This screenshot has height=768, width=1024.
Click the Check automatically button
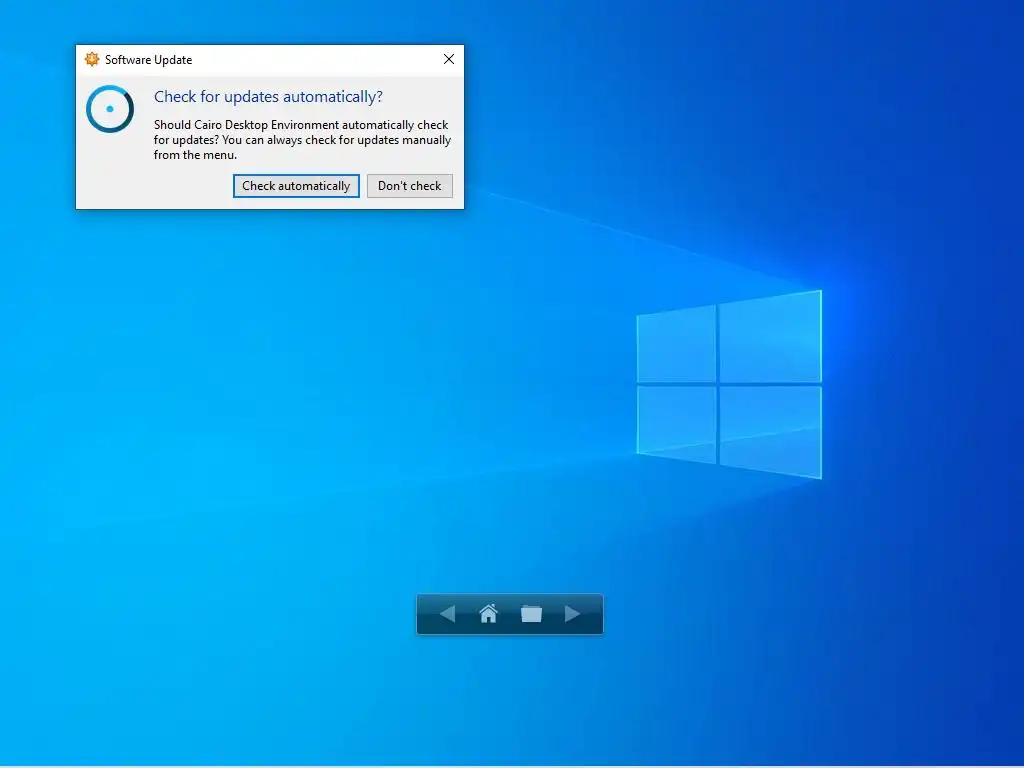point(296,186)
